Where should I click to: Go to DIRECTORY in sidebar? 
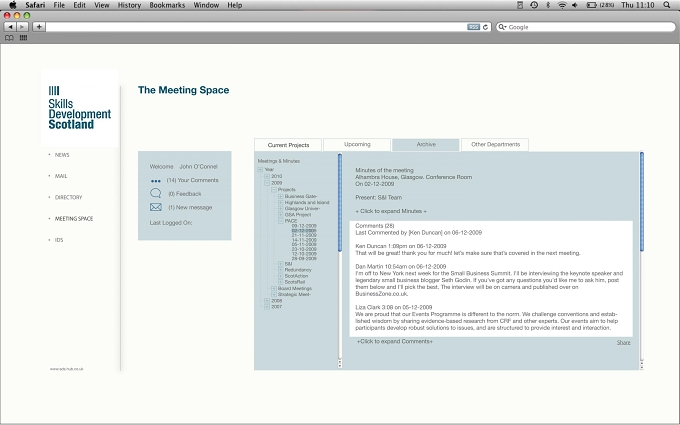[x=69, y=197]
